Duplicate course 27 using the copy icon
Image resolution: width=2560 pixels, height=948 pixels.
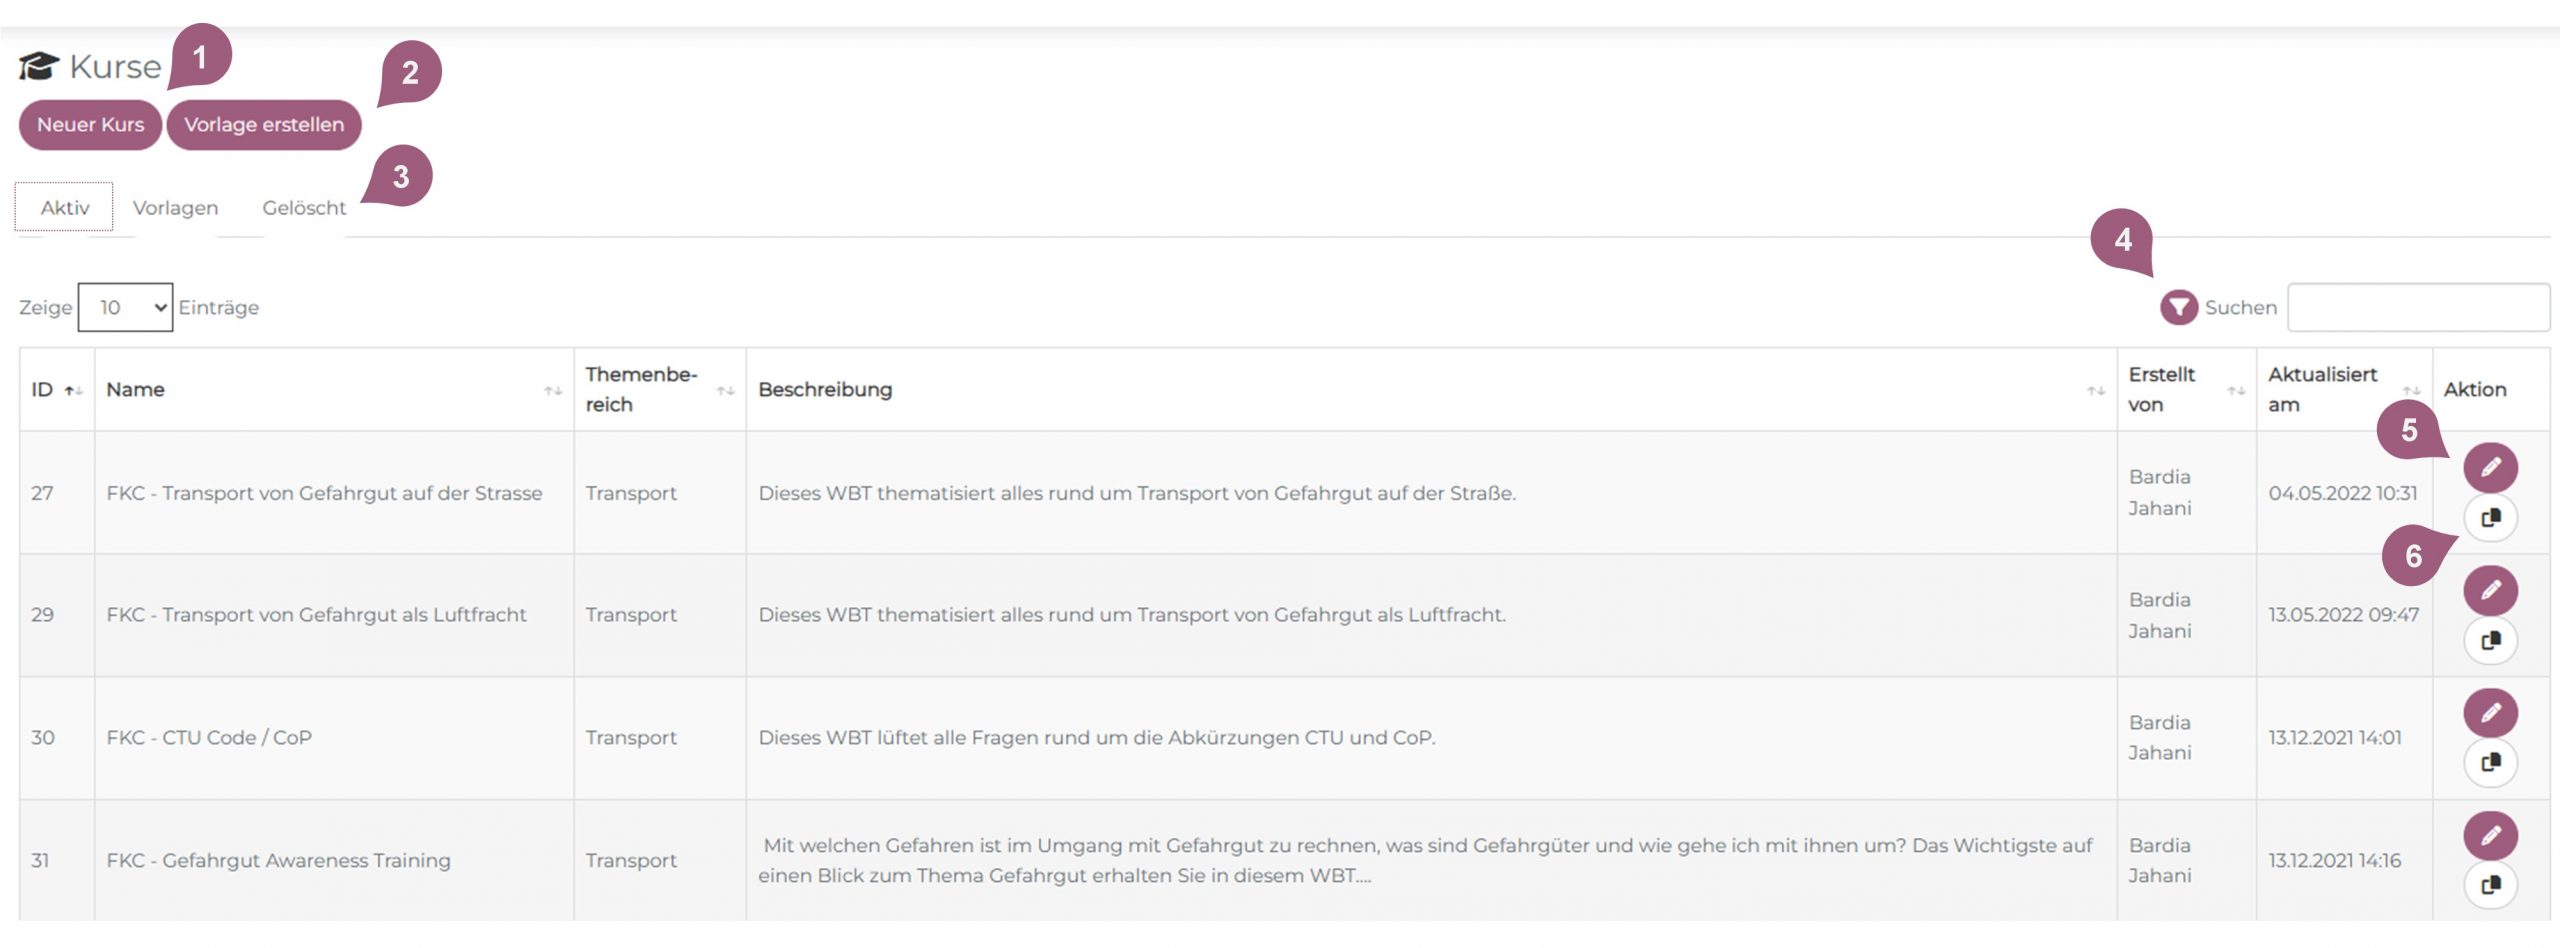2489,518
